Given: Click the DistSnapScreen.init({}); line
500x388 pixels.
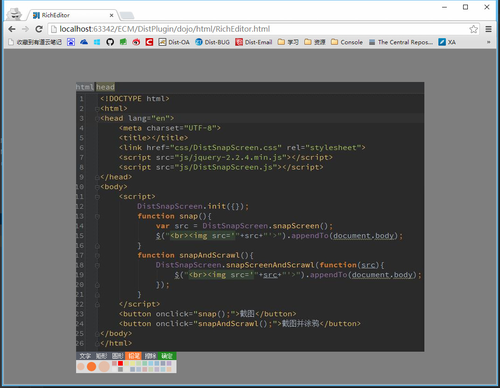Looking at the screenshot, I should coord(193,206).
